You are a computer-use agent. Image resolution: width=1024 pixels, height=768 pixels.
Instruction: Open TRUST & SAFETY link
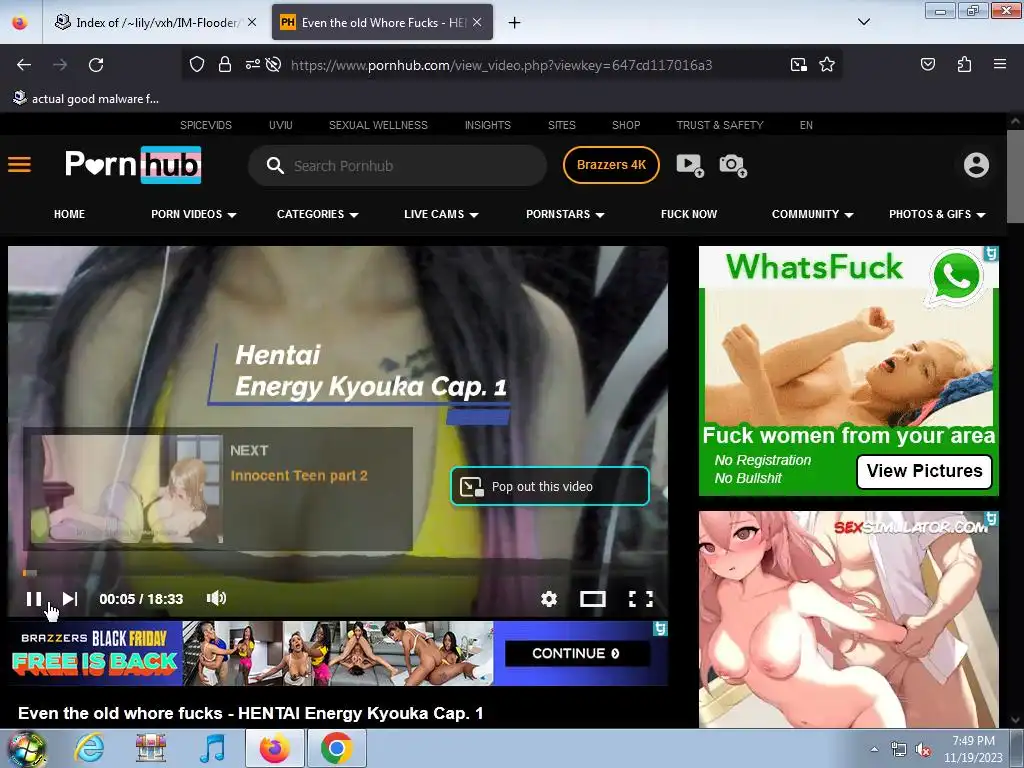point(720,125)
